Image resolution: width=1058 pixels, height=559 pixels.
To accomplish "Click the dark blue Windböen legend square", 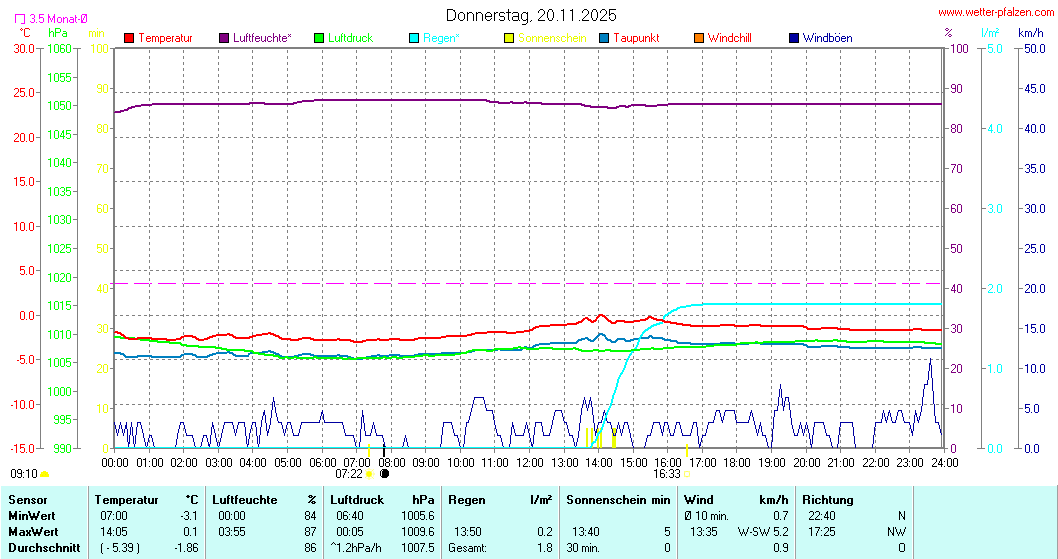I will point(794,38).
